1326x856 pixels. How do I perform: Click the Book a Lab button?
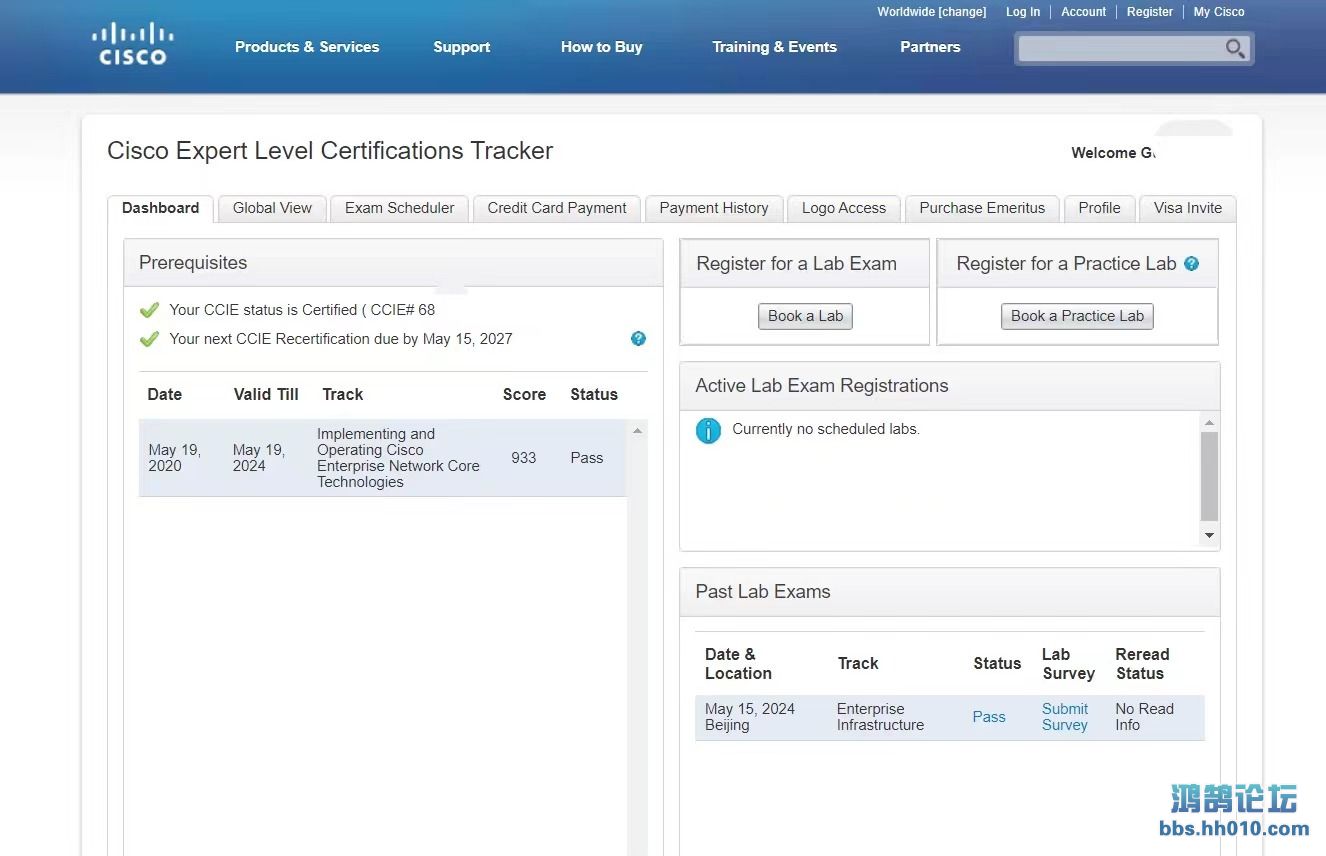point(805,316)
